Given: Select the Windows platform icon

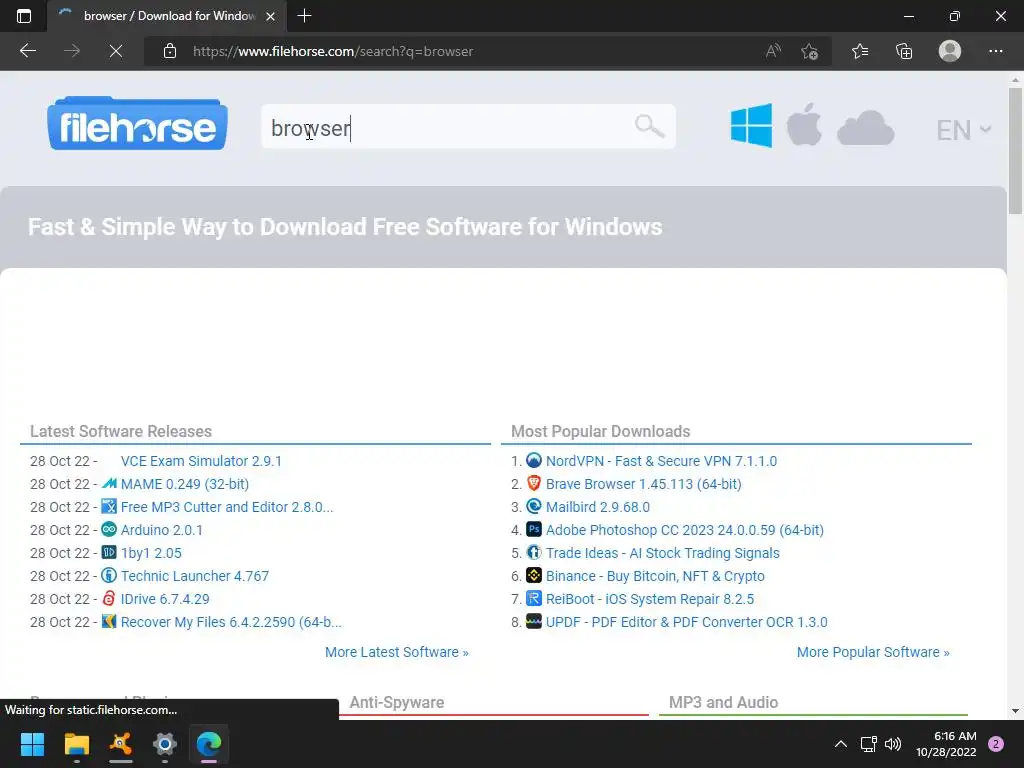Looking at the screenshot, I should 751,125.
